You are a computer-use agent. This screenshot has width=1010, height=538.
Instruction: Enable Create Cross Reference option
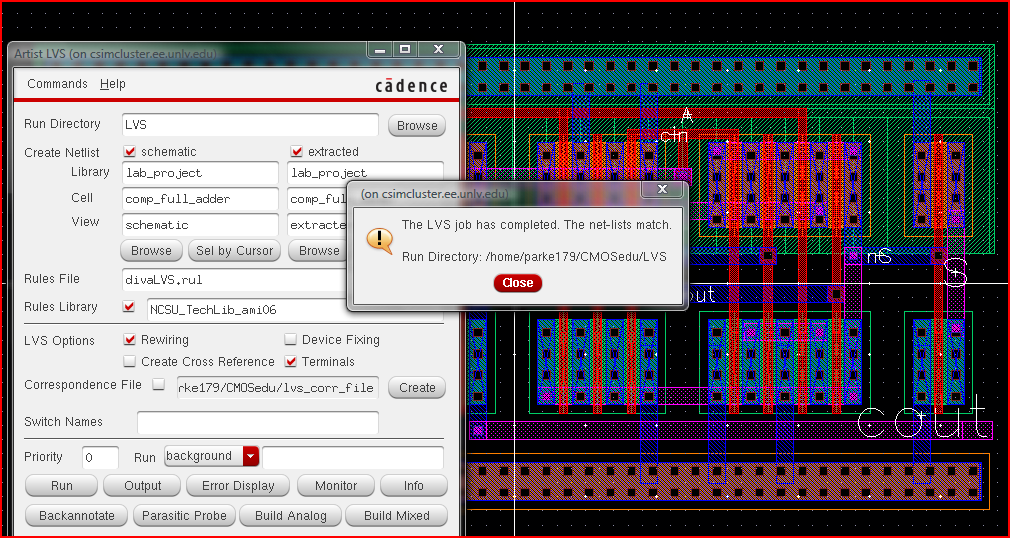(130, 362)
